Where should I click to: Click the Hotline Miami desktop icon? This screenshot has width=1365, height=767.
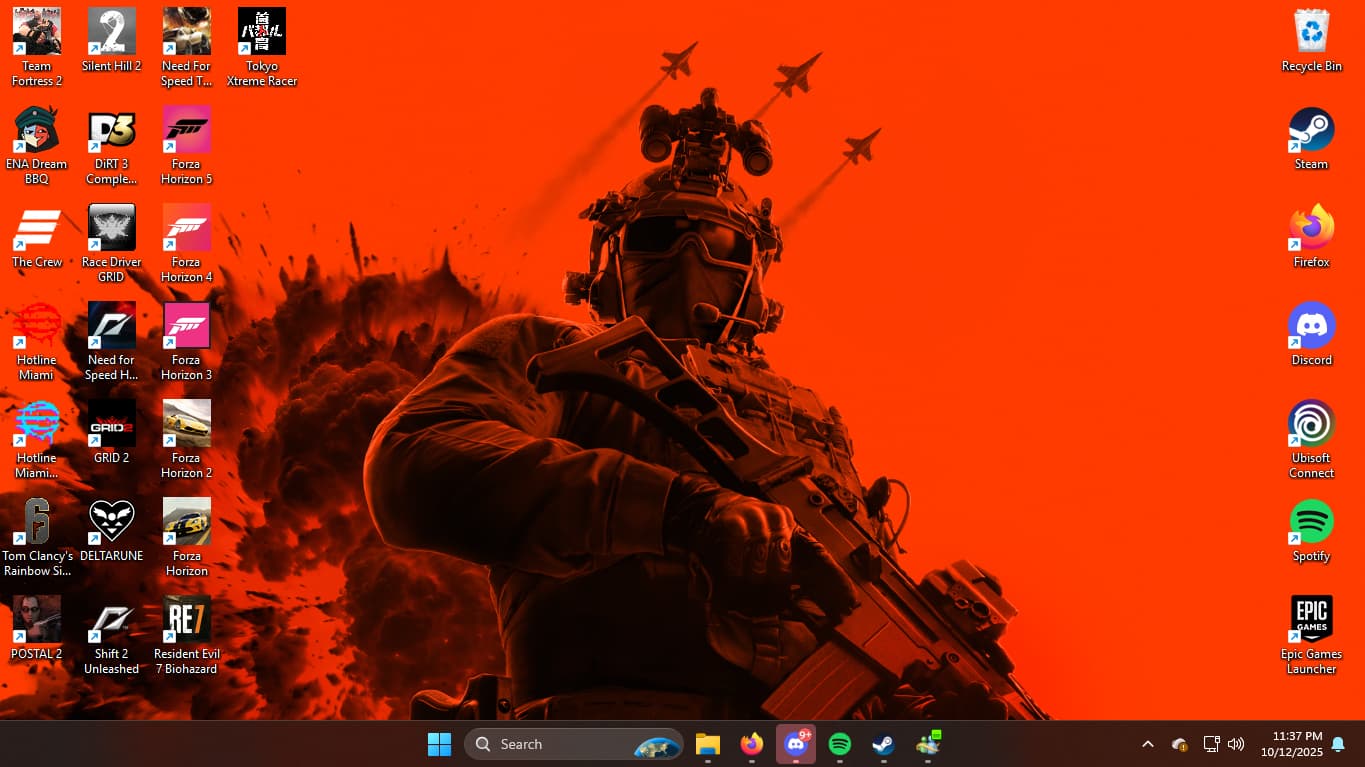(37, 327)
